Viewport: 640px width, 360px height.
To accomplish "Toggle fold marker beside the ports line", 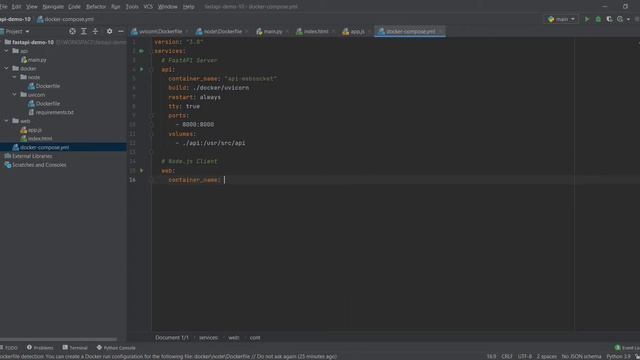I will (151, 116).
